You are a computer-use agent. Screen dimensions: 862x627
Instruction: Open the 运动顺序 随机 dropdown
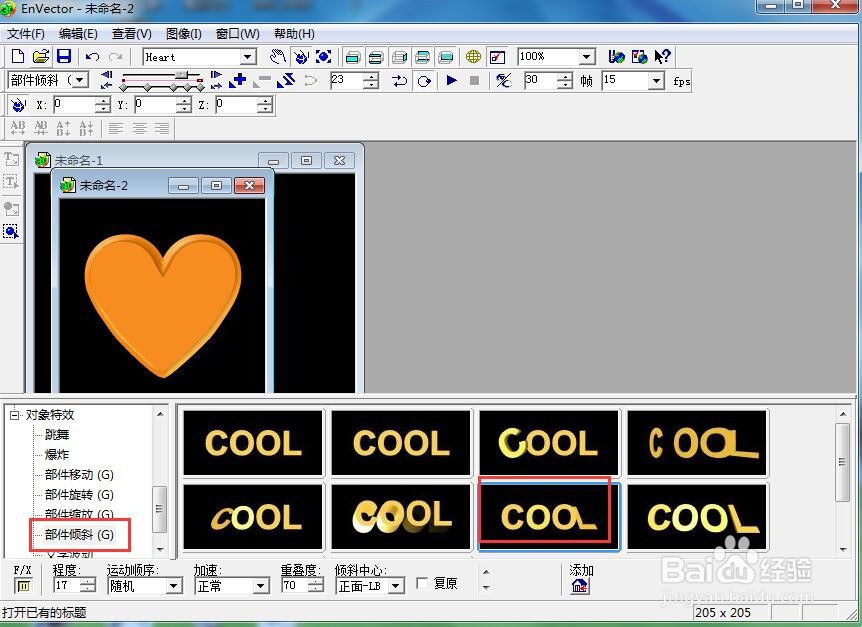(x=174, y=586)
